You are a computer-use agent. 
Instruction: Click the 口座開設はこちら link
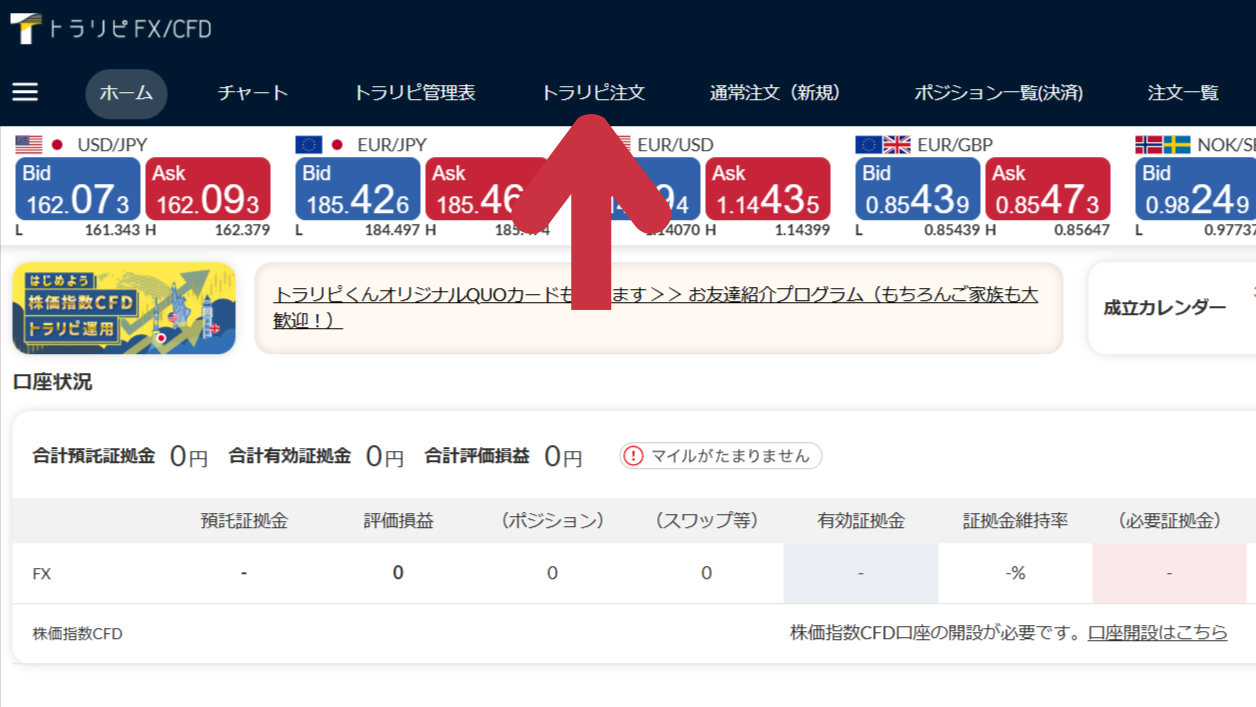(x=1158, y=633)
